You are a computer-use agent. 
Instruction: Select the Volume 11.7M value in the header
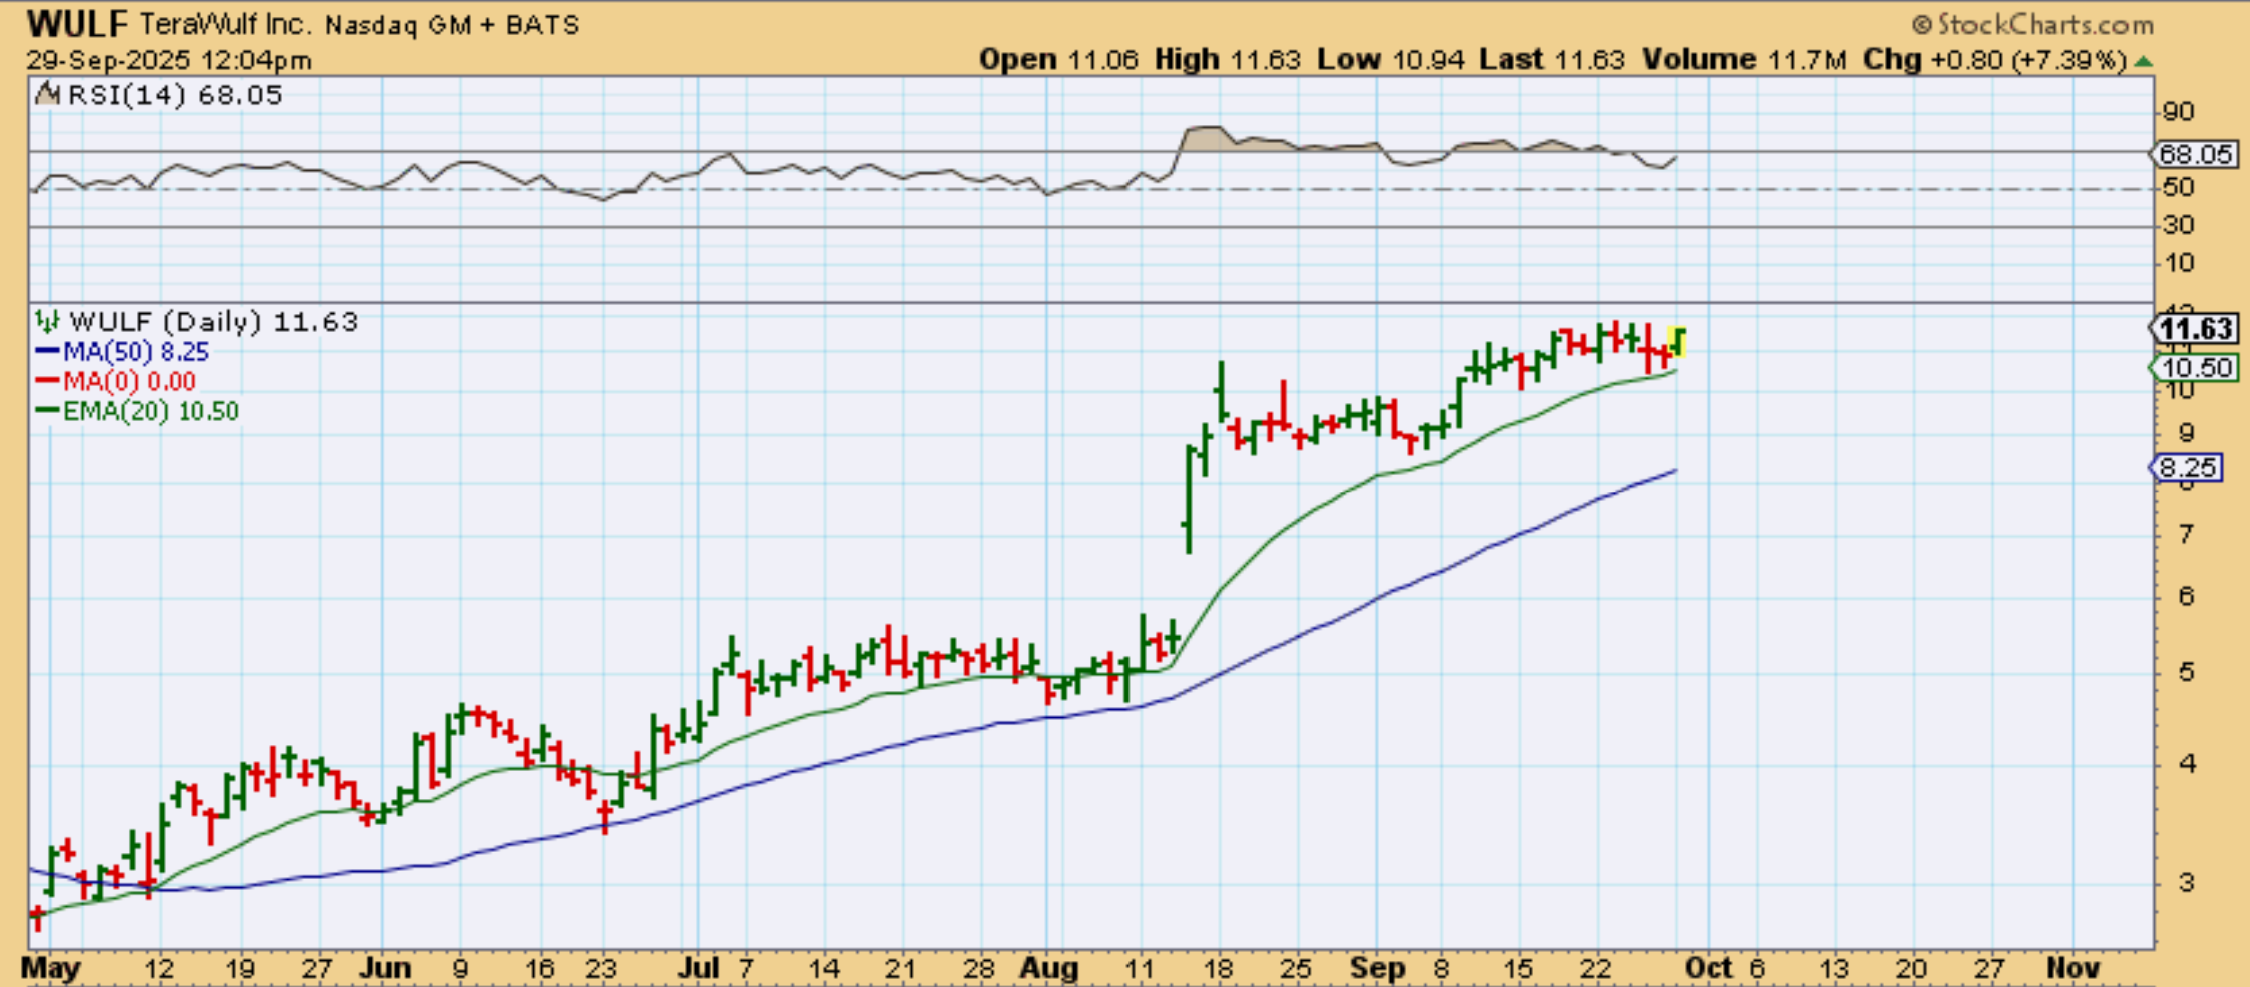pos(1744,60)
